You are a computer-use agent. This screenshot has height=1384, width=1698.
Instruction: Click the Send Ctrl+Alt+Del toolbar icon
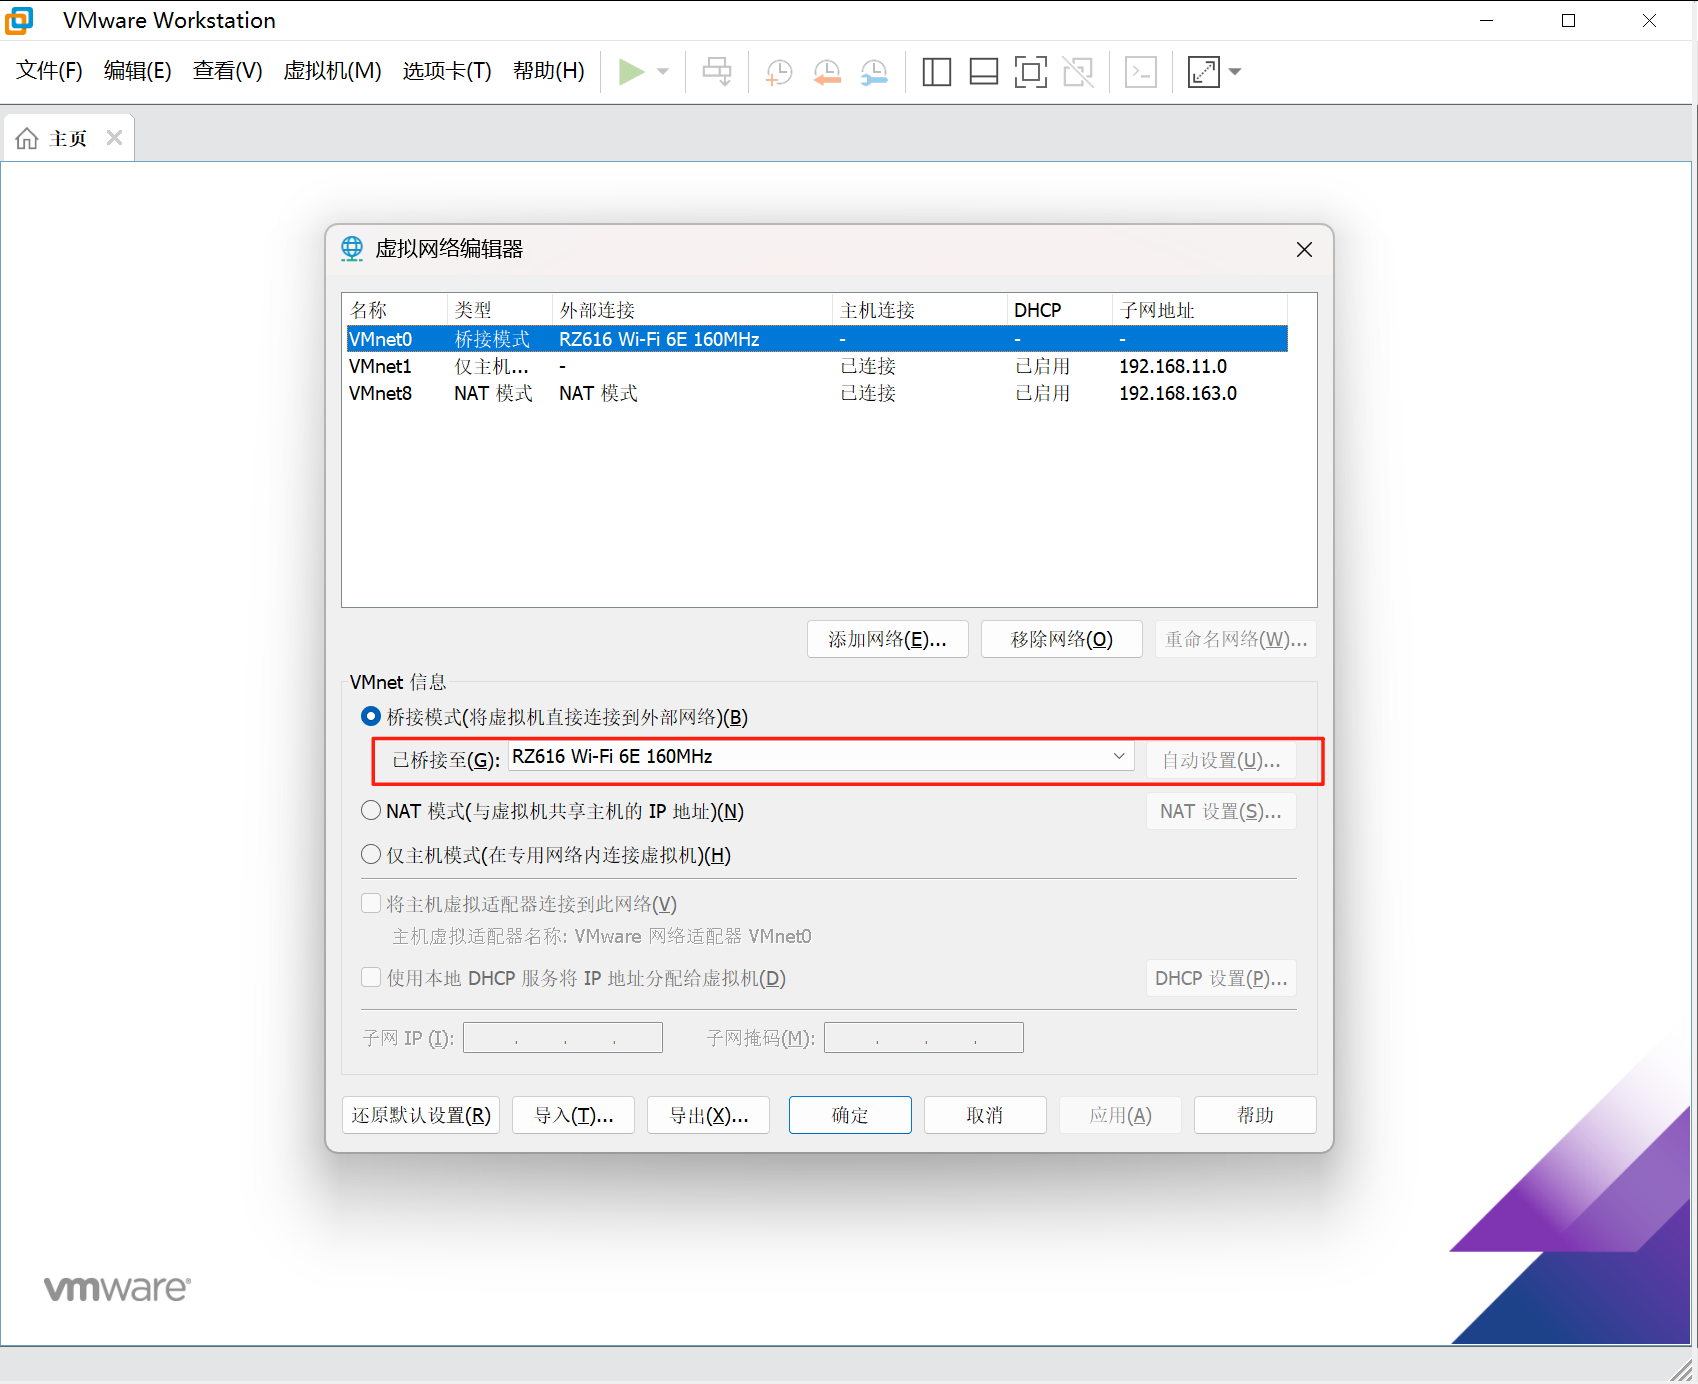(x=717, y=71)
